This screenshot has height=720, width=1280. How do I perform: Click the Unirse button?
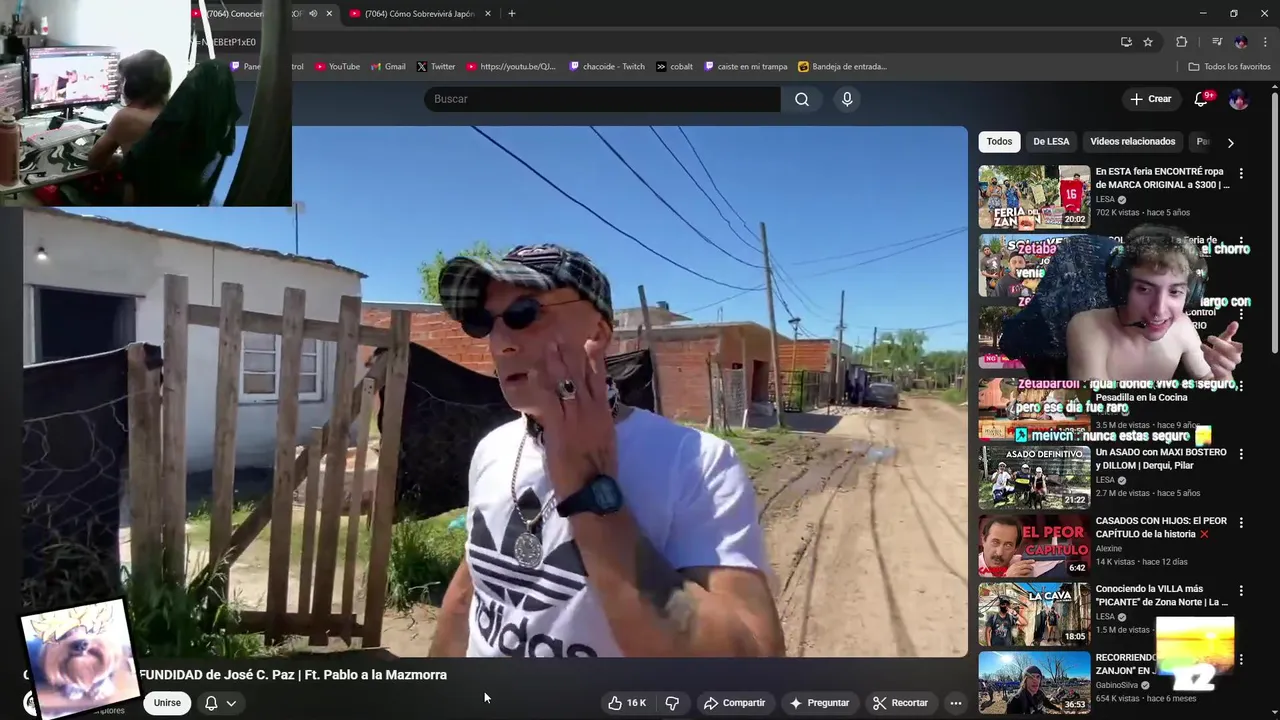click(x=167, y=703)
